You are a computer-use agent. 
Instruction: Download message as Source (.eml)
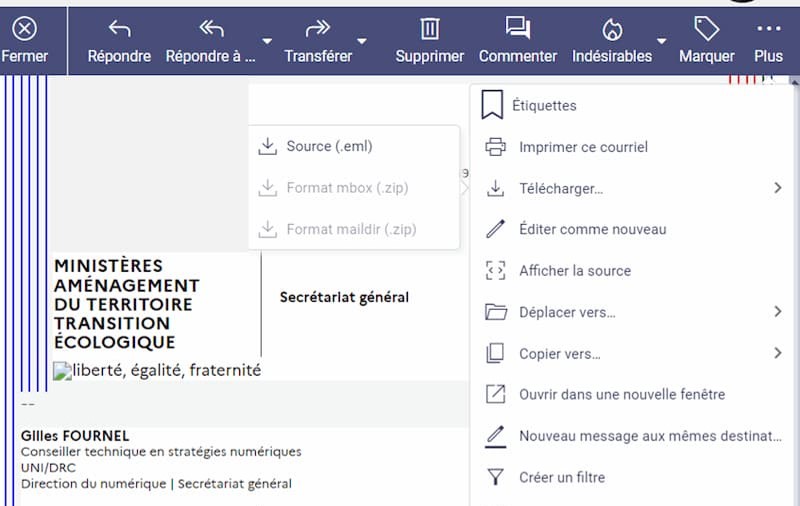328,146
